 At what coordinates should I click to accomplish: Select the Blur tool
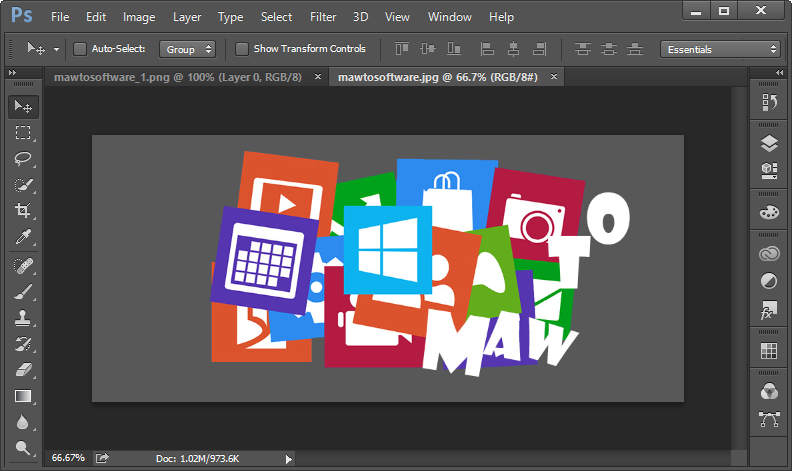pos(23,422)
